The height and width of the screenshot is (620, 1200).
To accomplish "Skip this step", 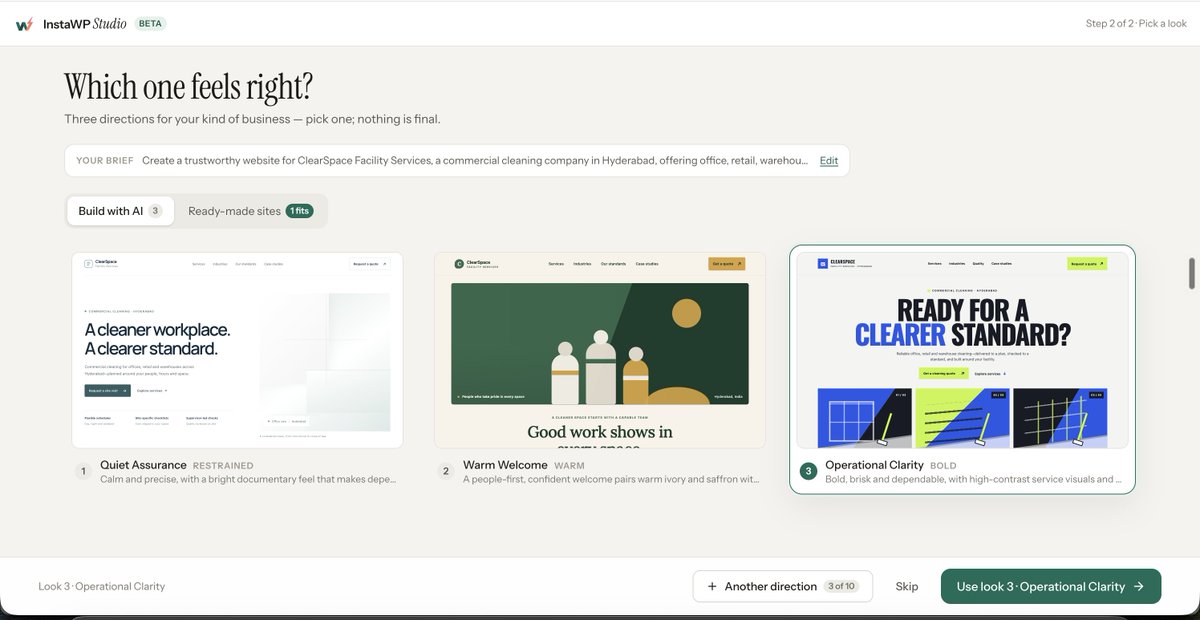I will (x=907, y=586).
